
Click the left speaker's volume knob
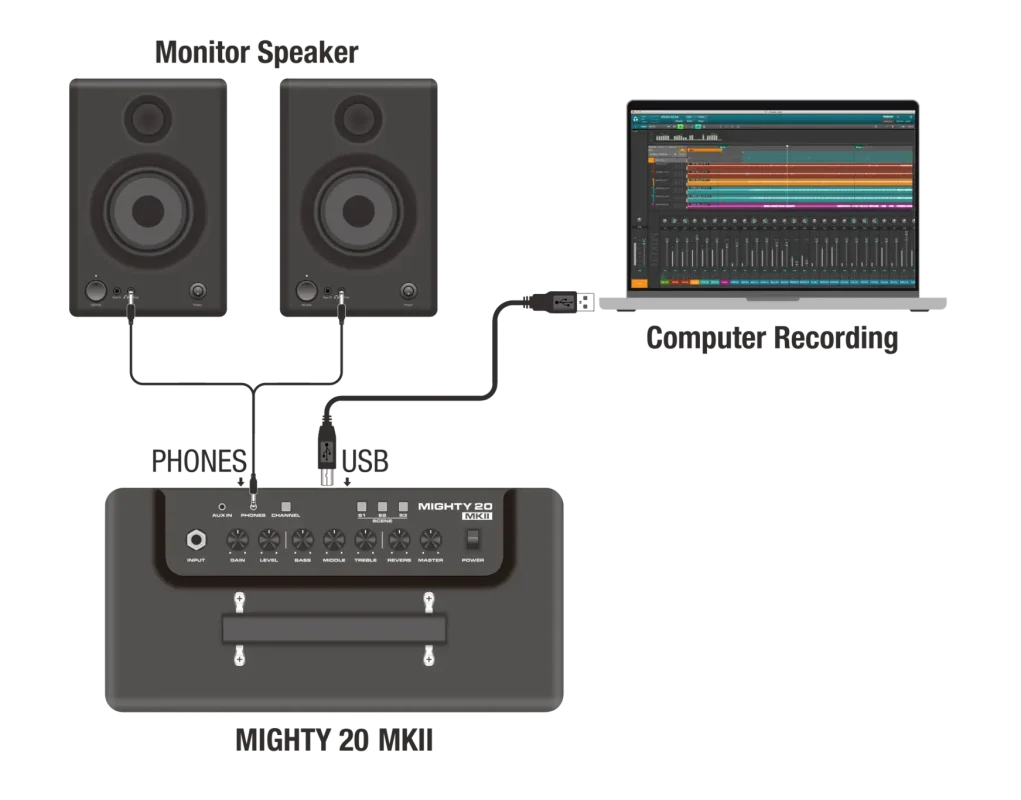[x=96, y=291]
